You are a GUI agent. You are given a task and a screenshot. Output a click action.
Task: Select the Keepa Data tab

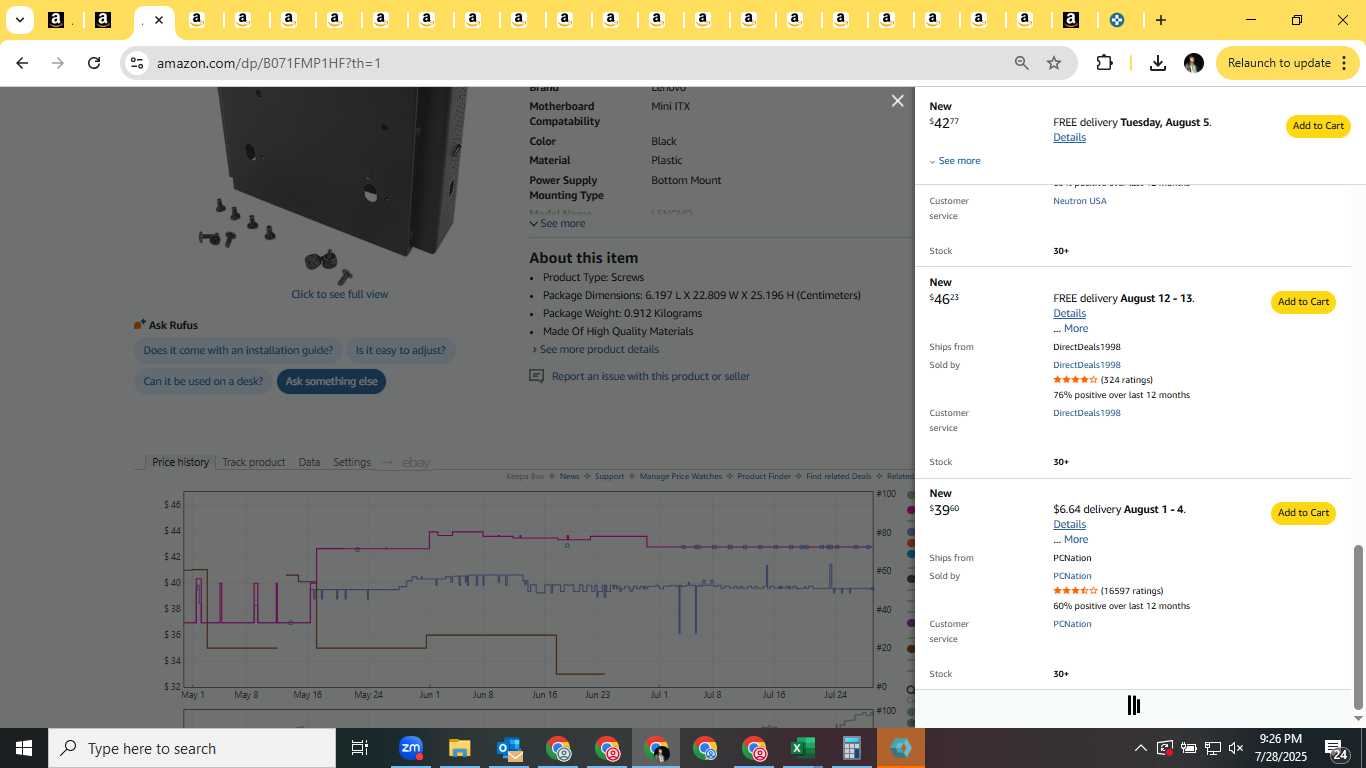click(x=309, y=462)
